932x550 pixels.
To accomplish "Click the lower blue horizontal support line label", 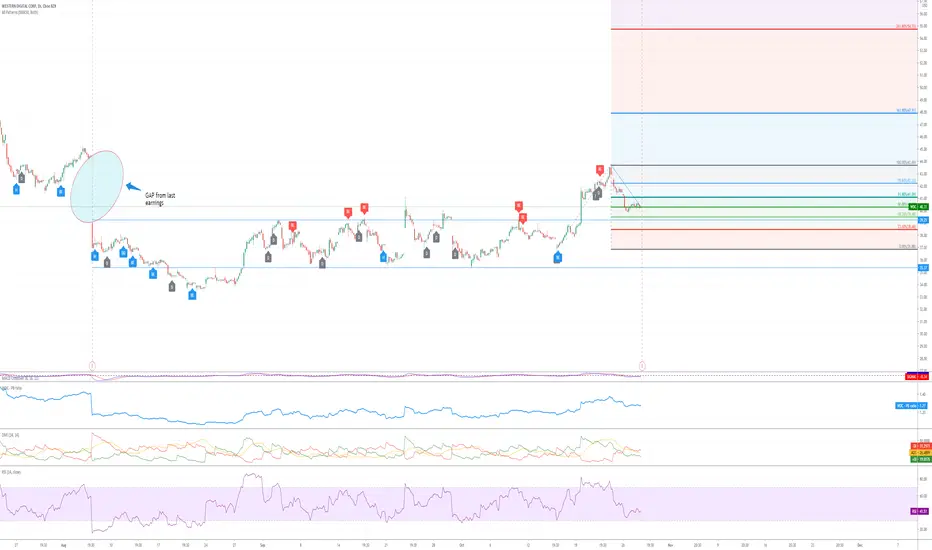I will coord(924,268).
